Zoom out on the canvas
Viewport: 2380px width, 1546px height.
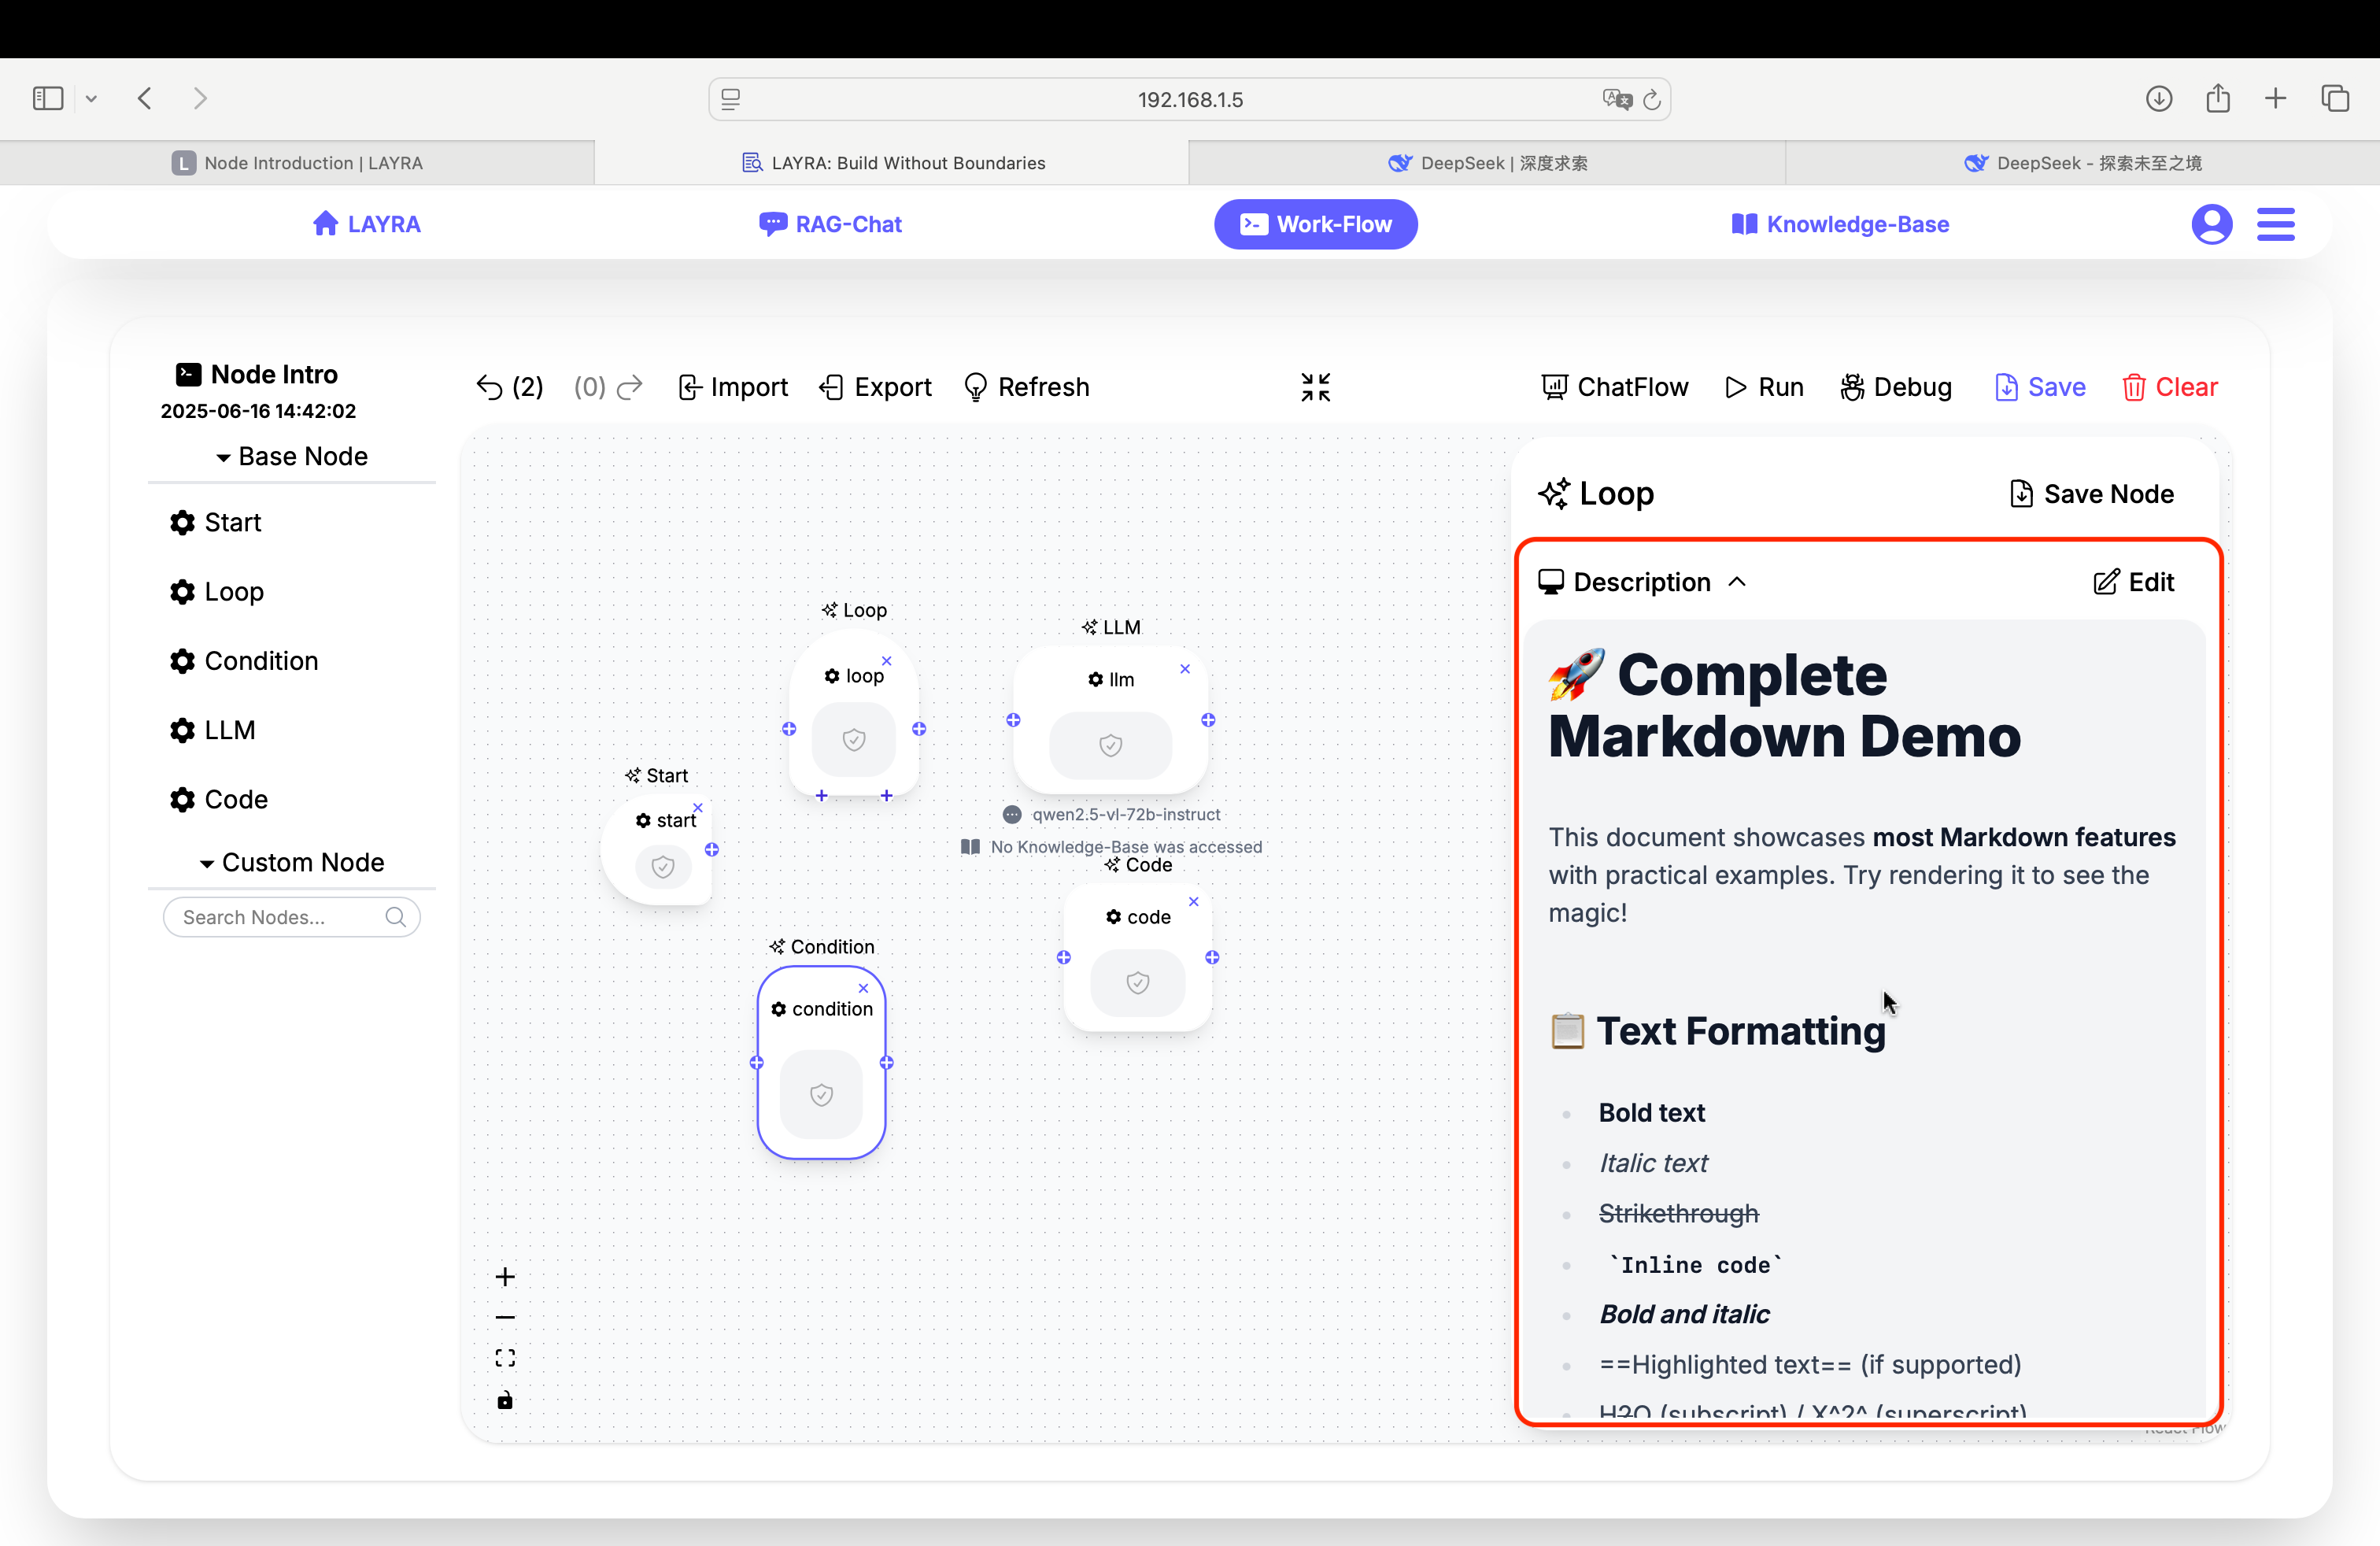coord(505,1318)
